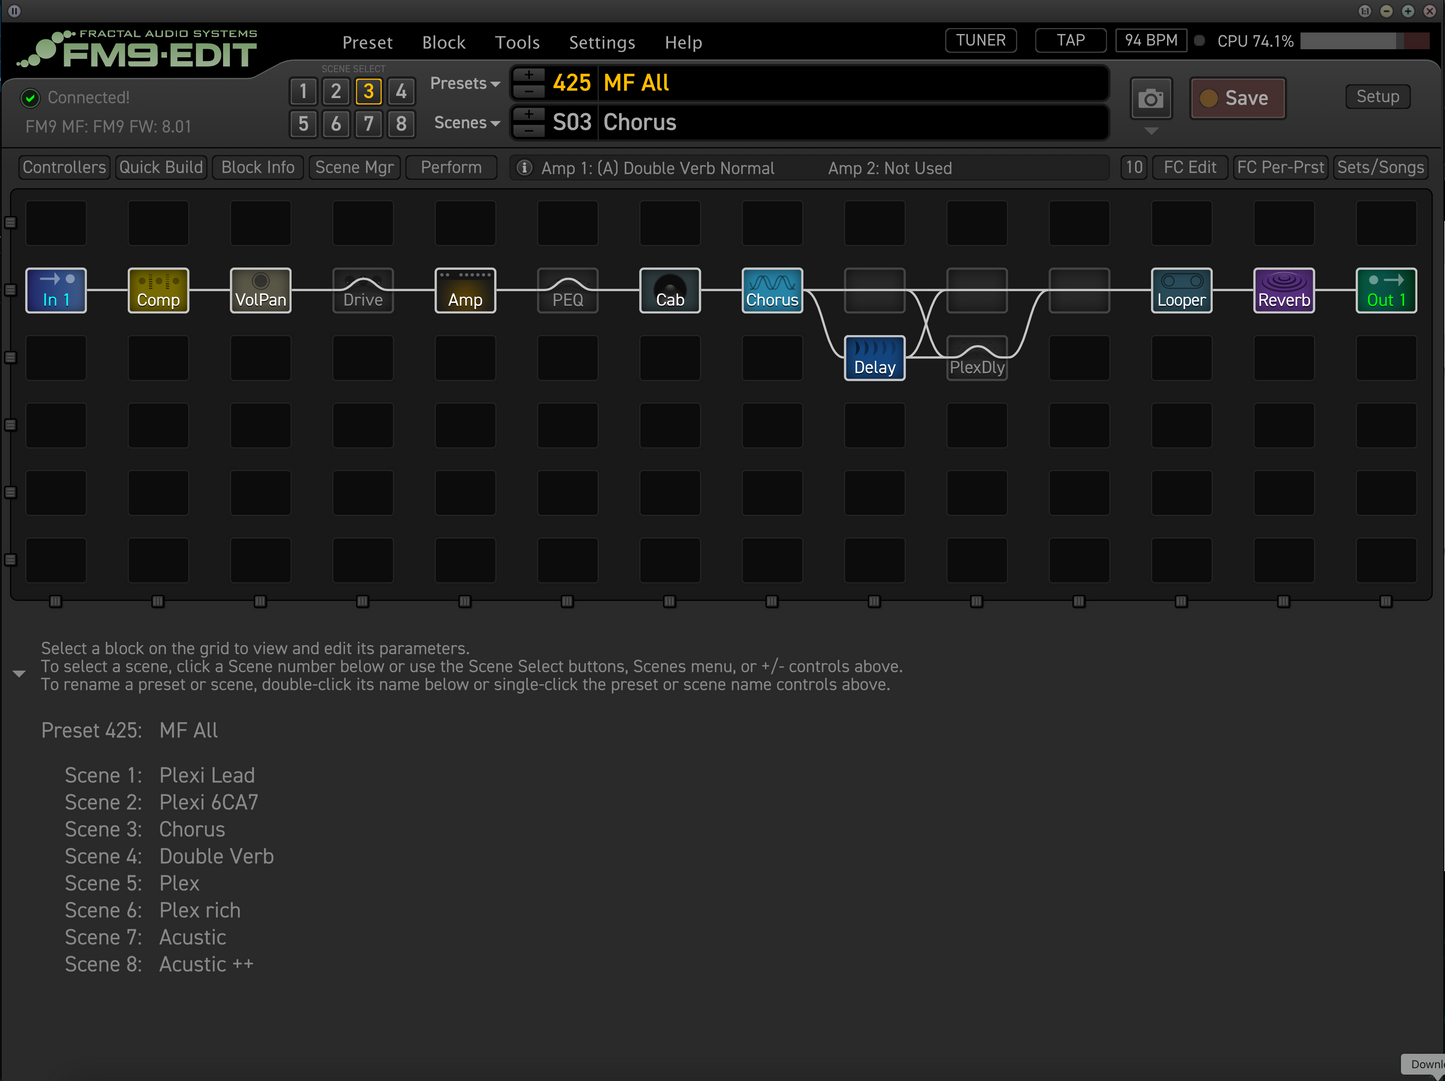Open Scene Mgr

tap(354, 167)
